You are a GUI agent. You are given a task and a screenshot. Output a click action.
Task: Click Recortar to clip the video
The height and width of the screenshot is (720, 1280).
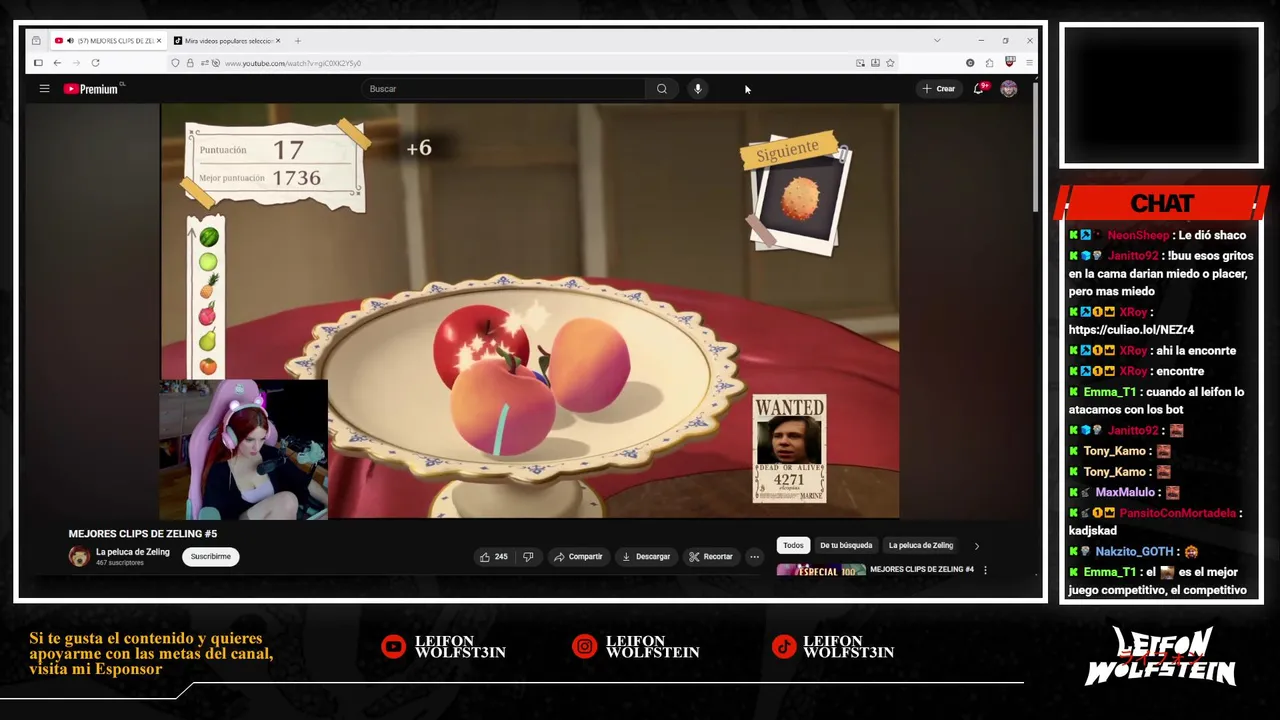pos(711,557)
